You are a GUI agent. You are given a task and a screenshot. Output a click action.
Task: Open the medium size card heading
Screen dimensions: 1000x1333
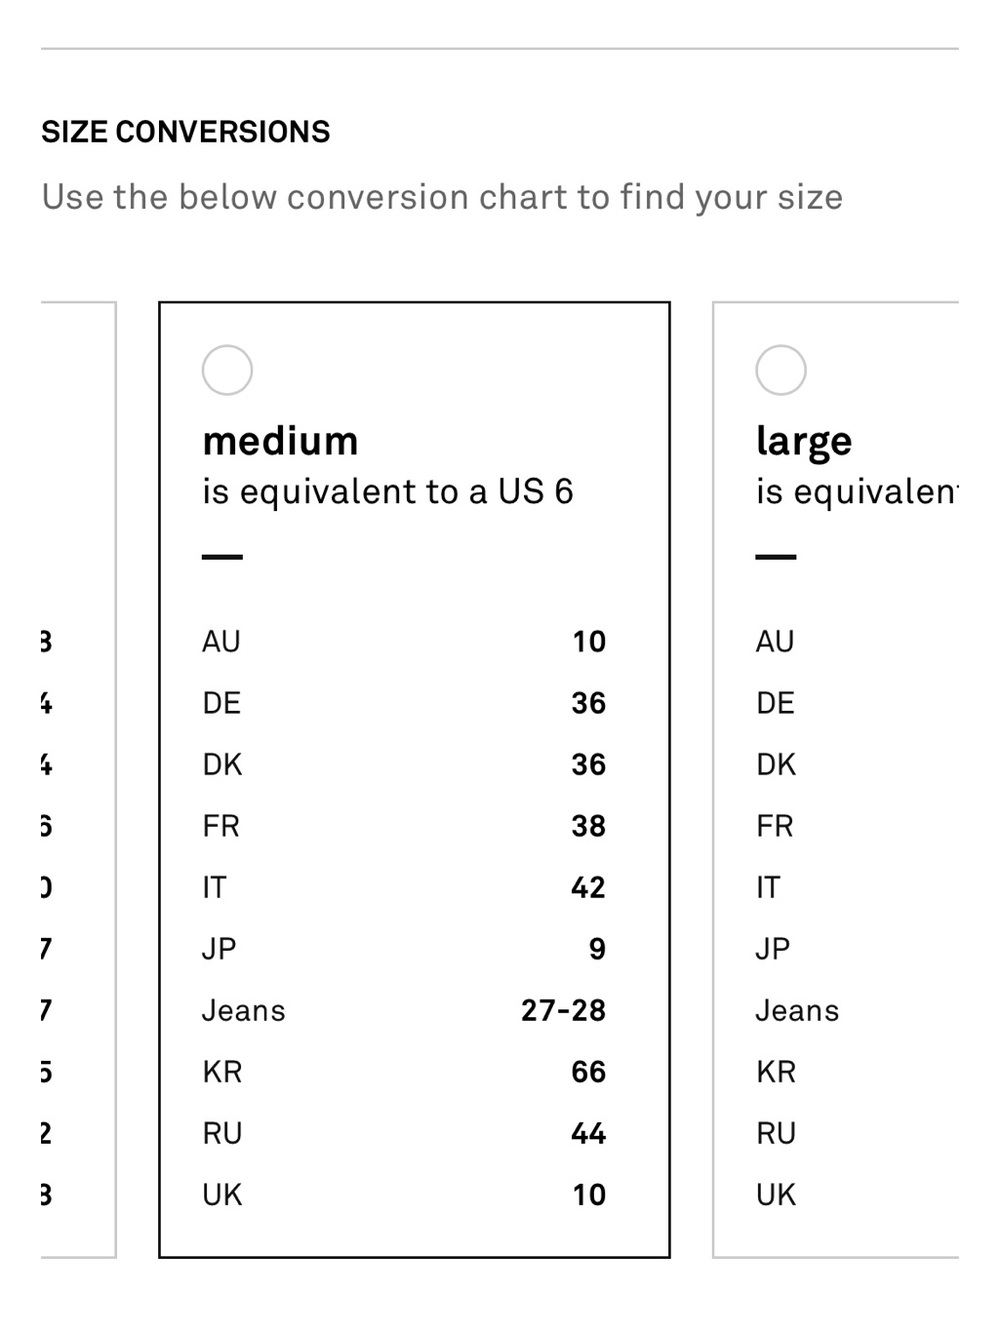(x=280, y=441)
